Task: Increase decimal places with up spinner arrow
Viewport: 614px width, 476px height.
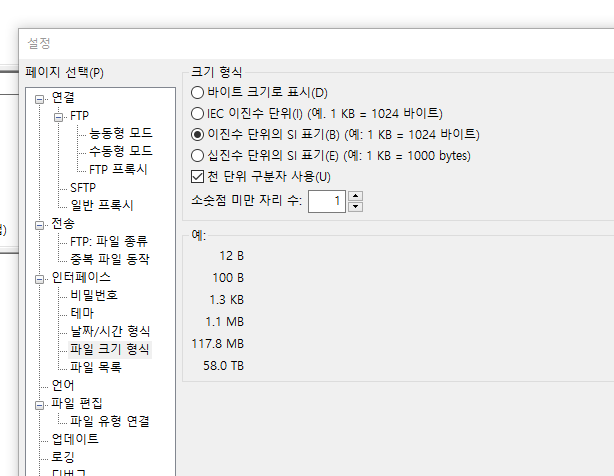Action: pos(355,196)
